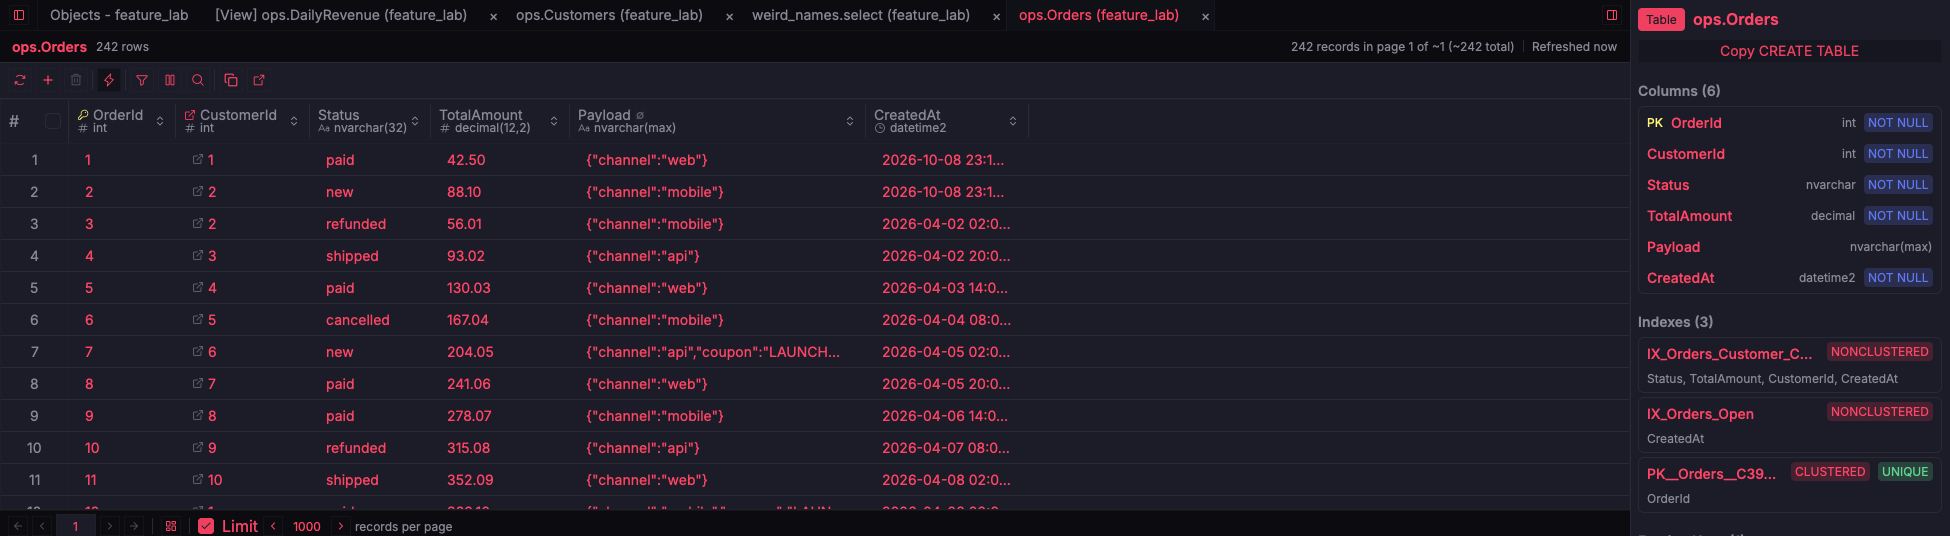1950x536 pixels.
Task: Toggle the left sidebar panel icon
Action: point(18,15)
